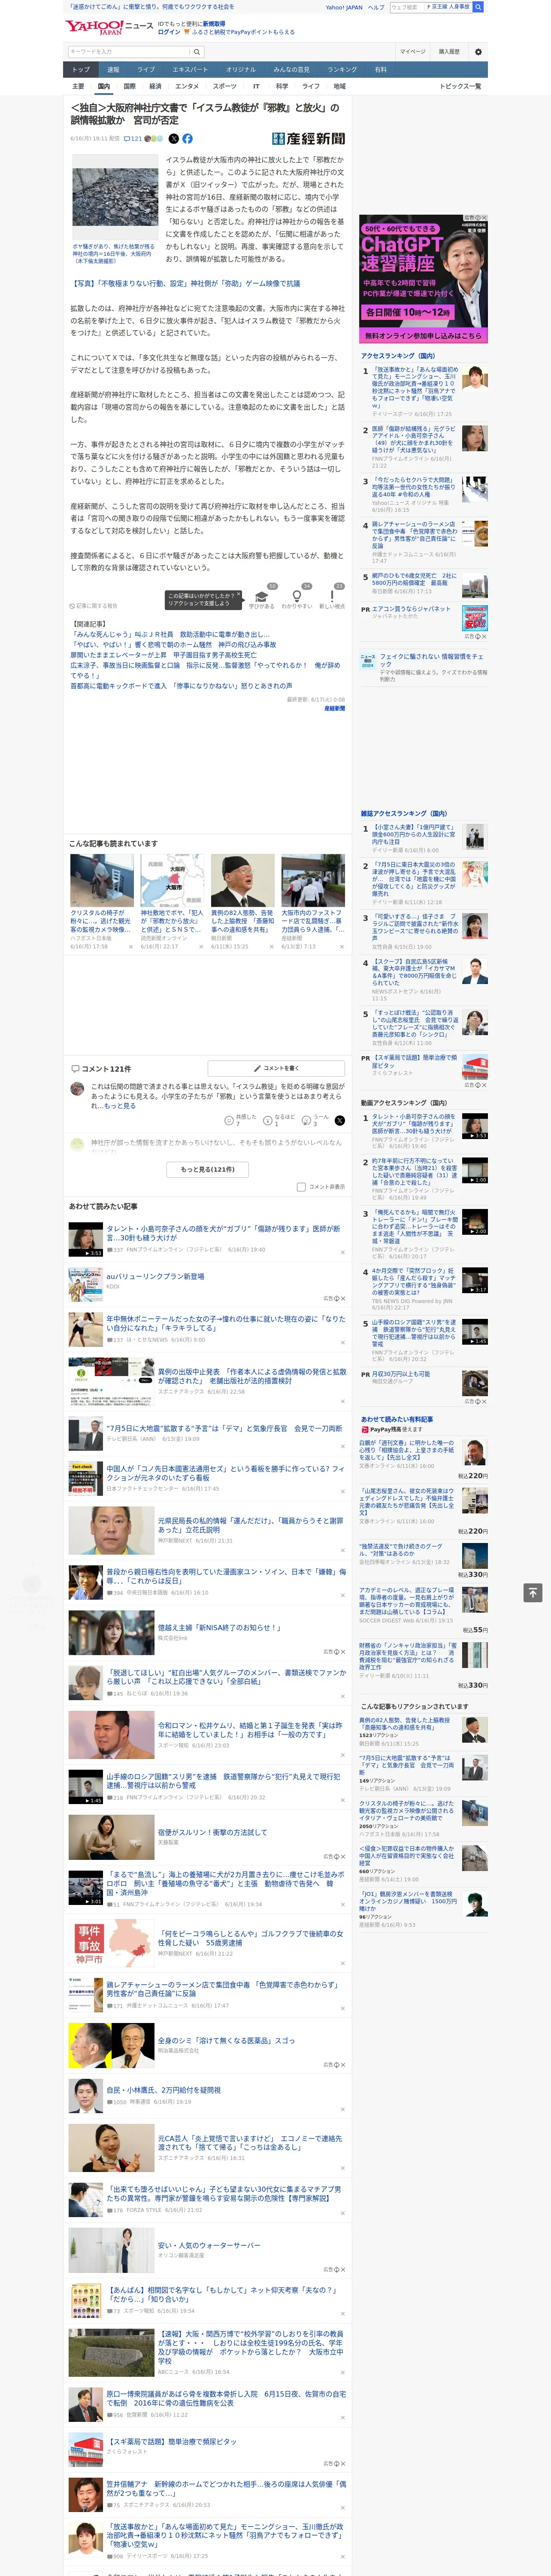Open 速報 tab in main navigation

[113, 70]
